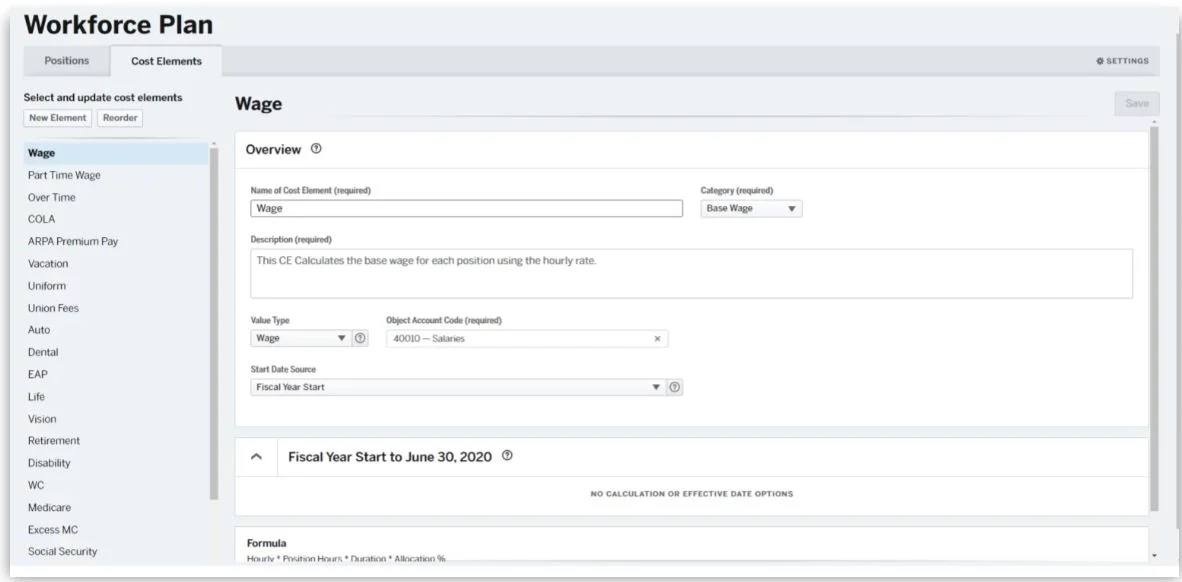
Task: Click the New Element button
Action: point(58,118)
